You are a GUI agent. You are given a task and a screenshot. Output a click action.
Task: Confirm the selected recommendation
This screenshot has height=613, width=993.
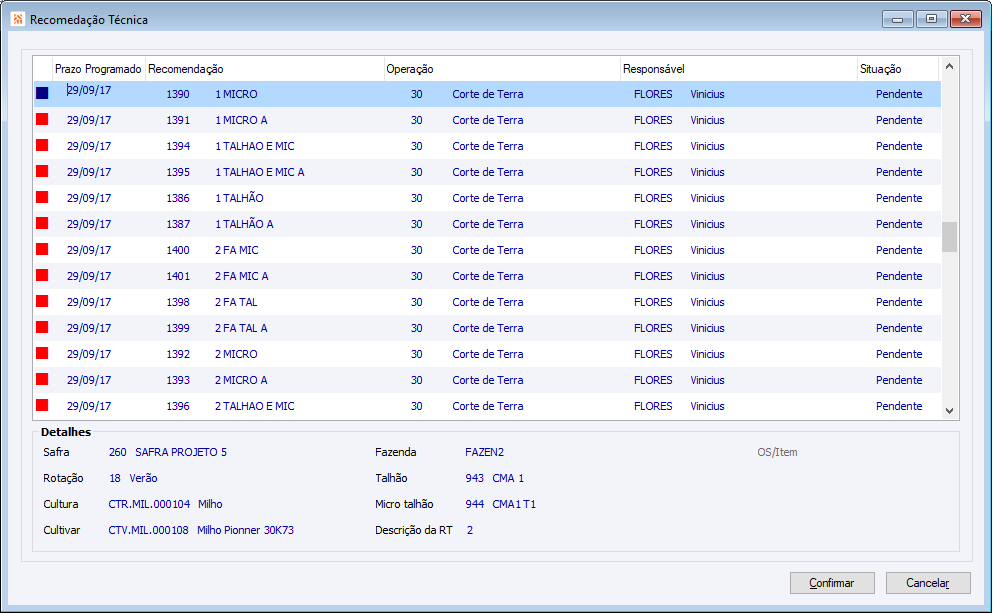coord(832,583)
